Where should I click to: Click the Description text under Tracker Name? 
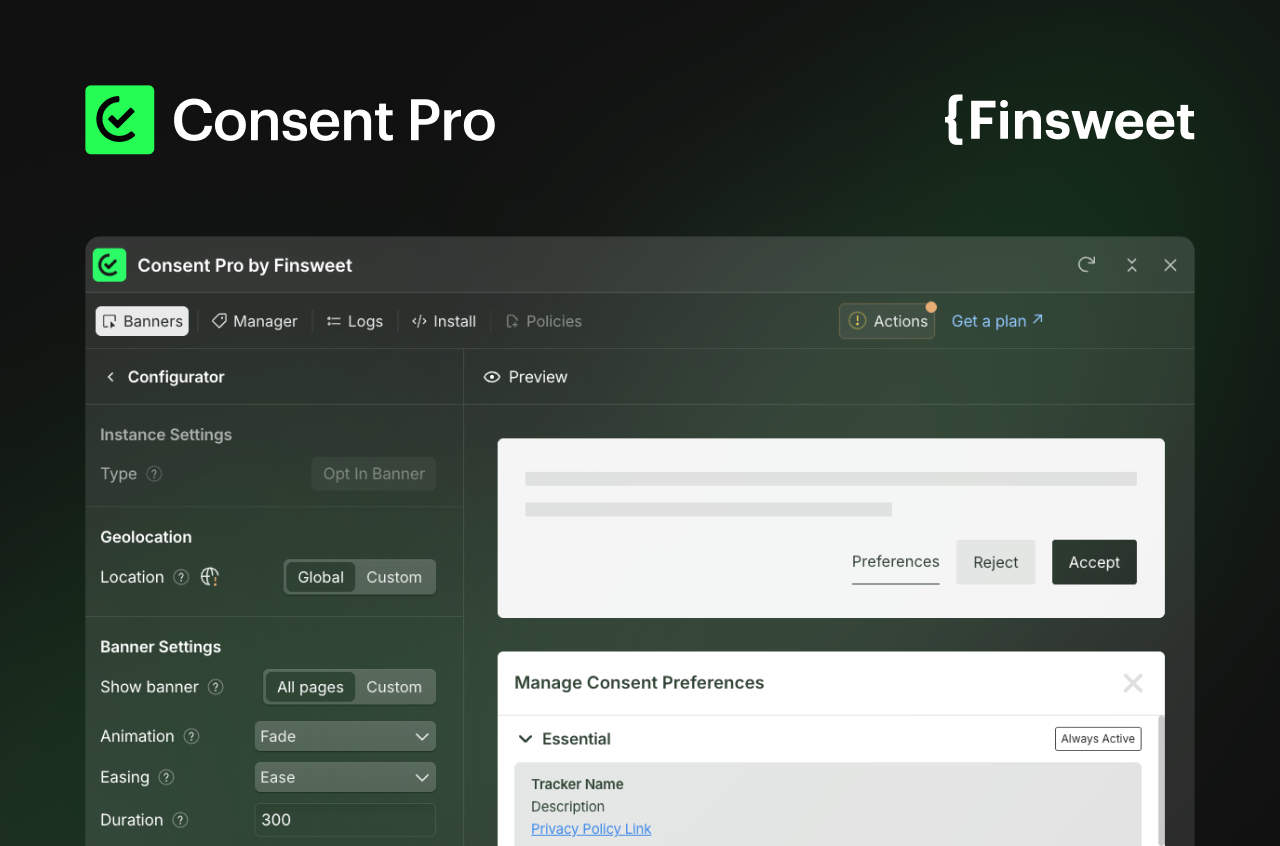568,807
